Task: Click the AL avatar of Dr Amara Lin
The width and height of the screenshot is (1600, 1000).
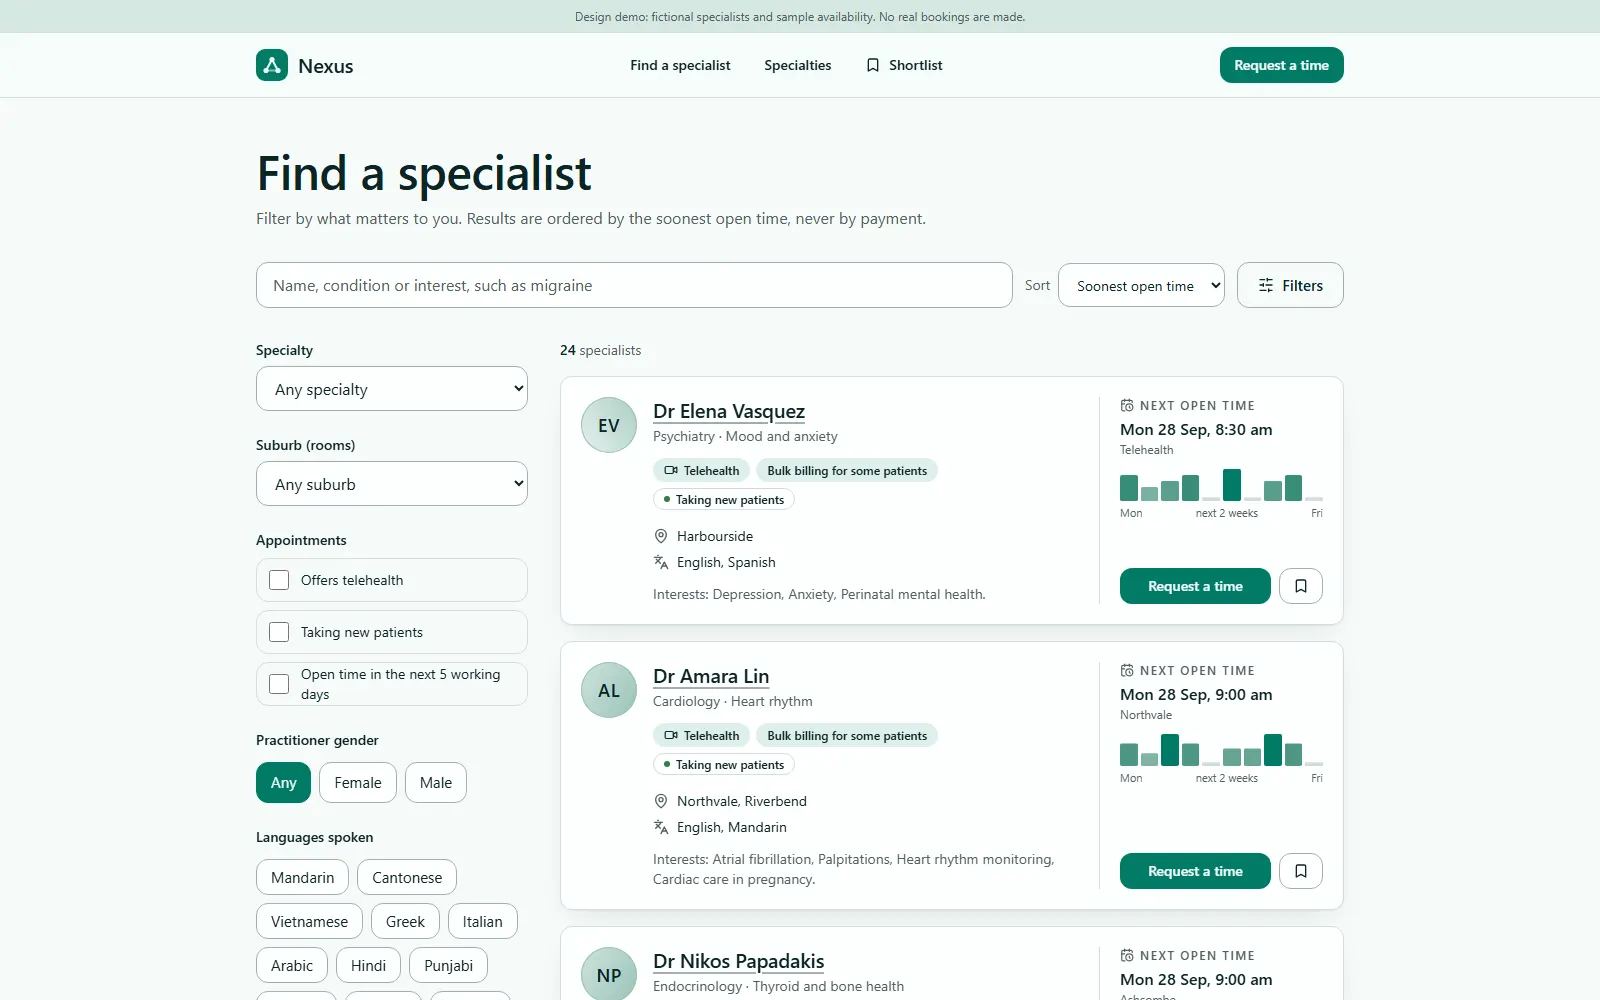Action: click(609, 690)
